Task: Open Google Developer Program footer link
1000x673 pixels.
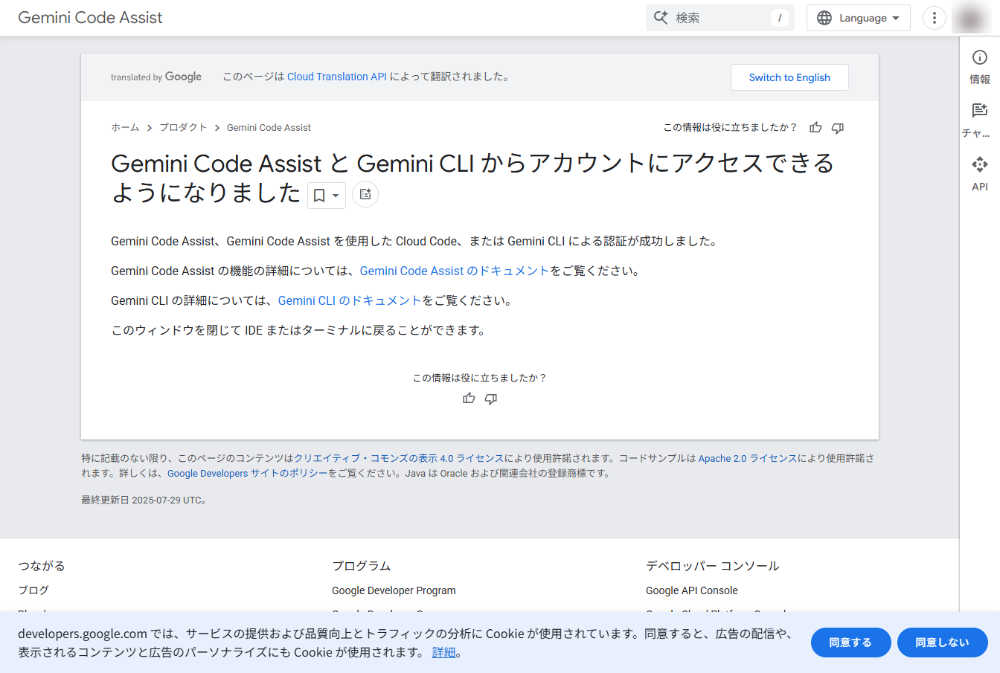Action: coord(393,590)
